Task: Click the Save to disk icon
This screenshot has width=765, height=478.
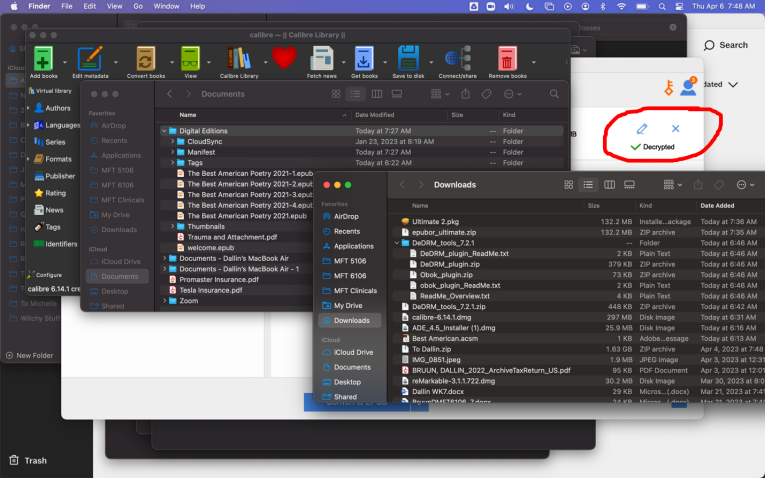Action: (408, 60)
